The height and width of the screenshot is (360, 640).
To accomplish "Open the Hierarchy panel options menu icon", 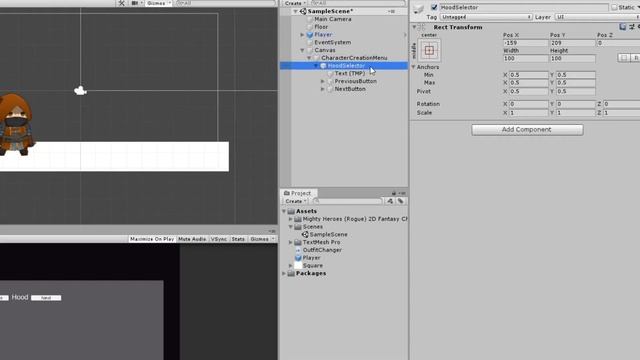I will [391, 11].
